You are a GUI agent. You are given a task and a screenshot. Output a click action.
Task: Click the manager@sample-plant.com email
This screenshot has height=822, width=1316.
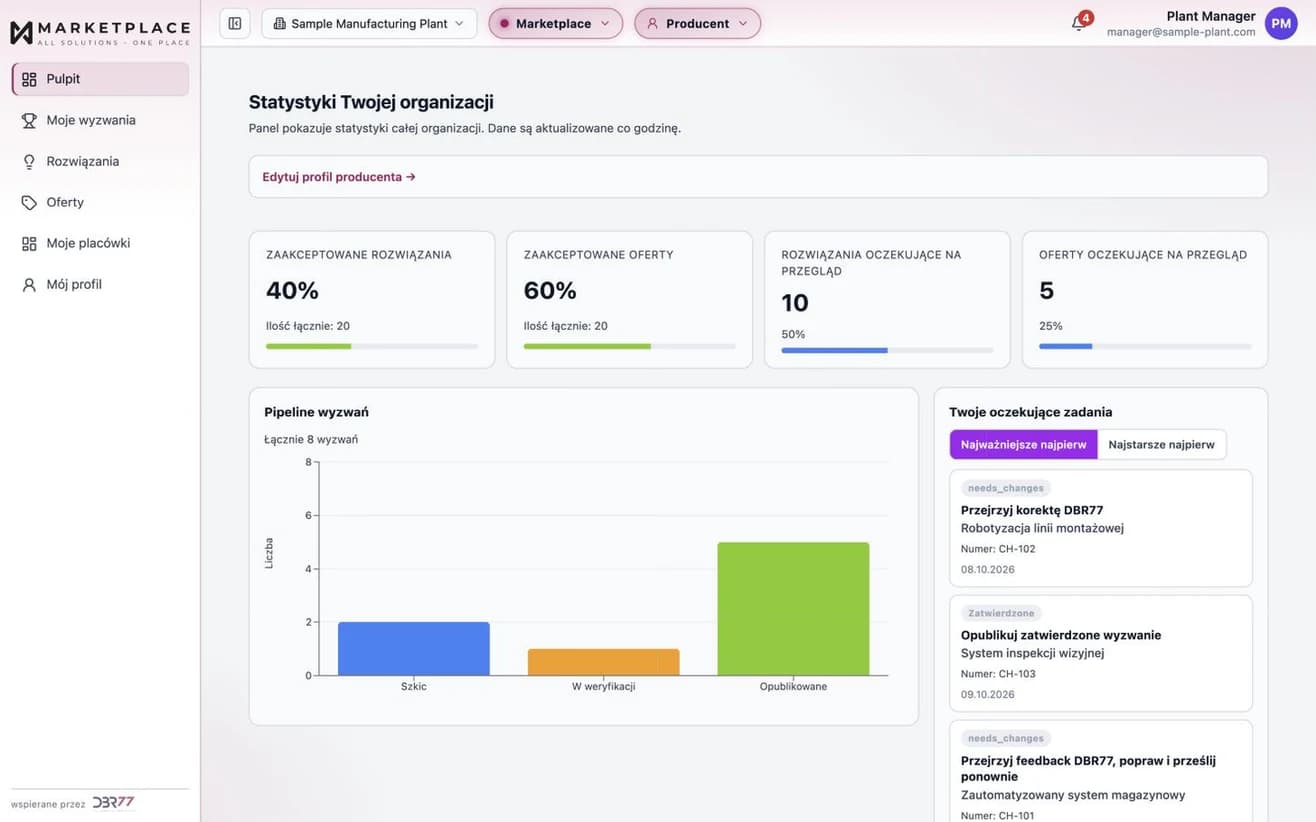1181,32
